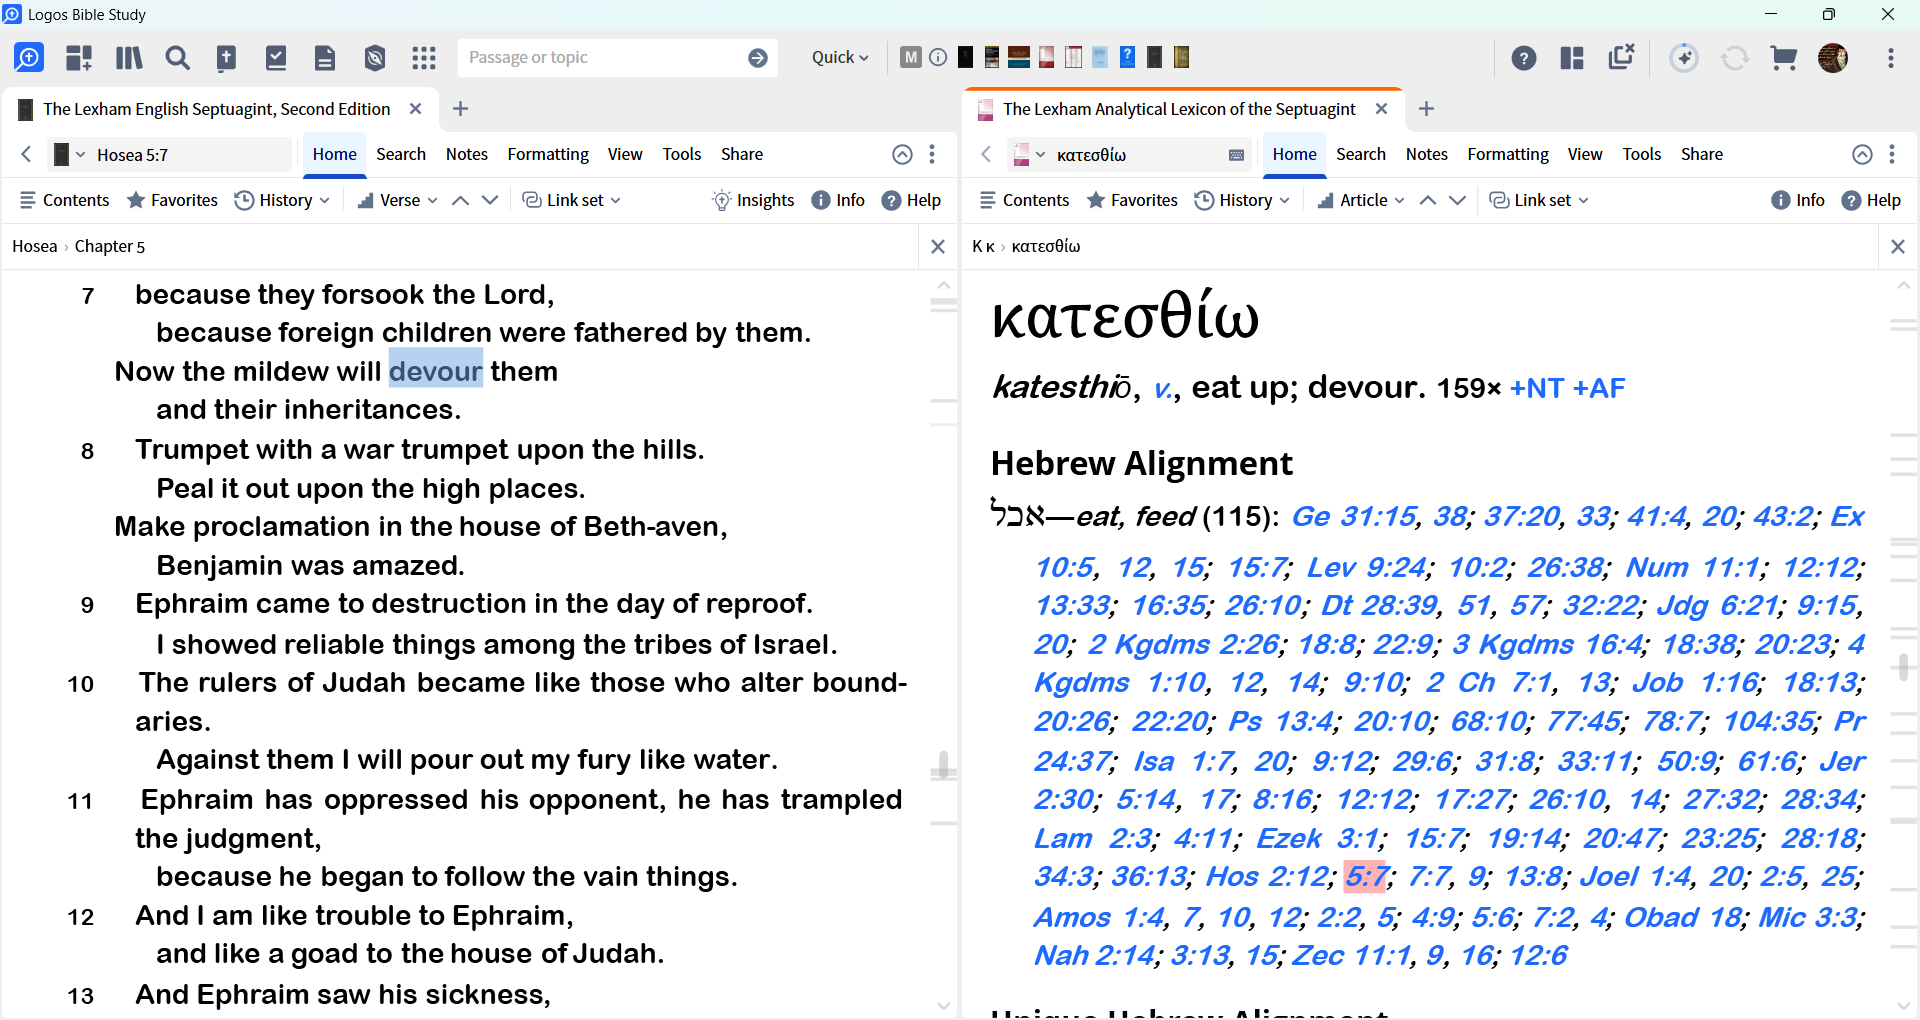Toggle Info sidebar in the Lexicon panel
This screenshot has height=1020, width=1920.
point(1798,200)
